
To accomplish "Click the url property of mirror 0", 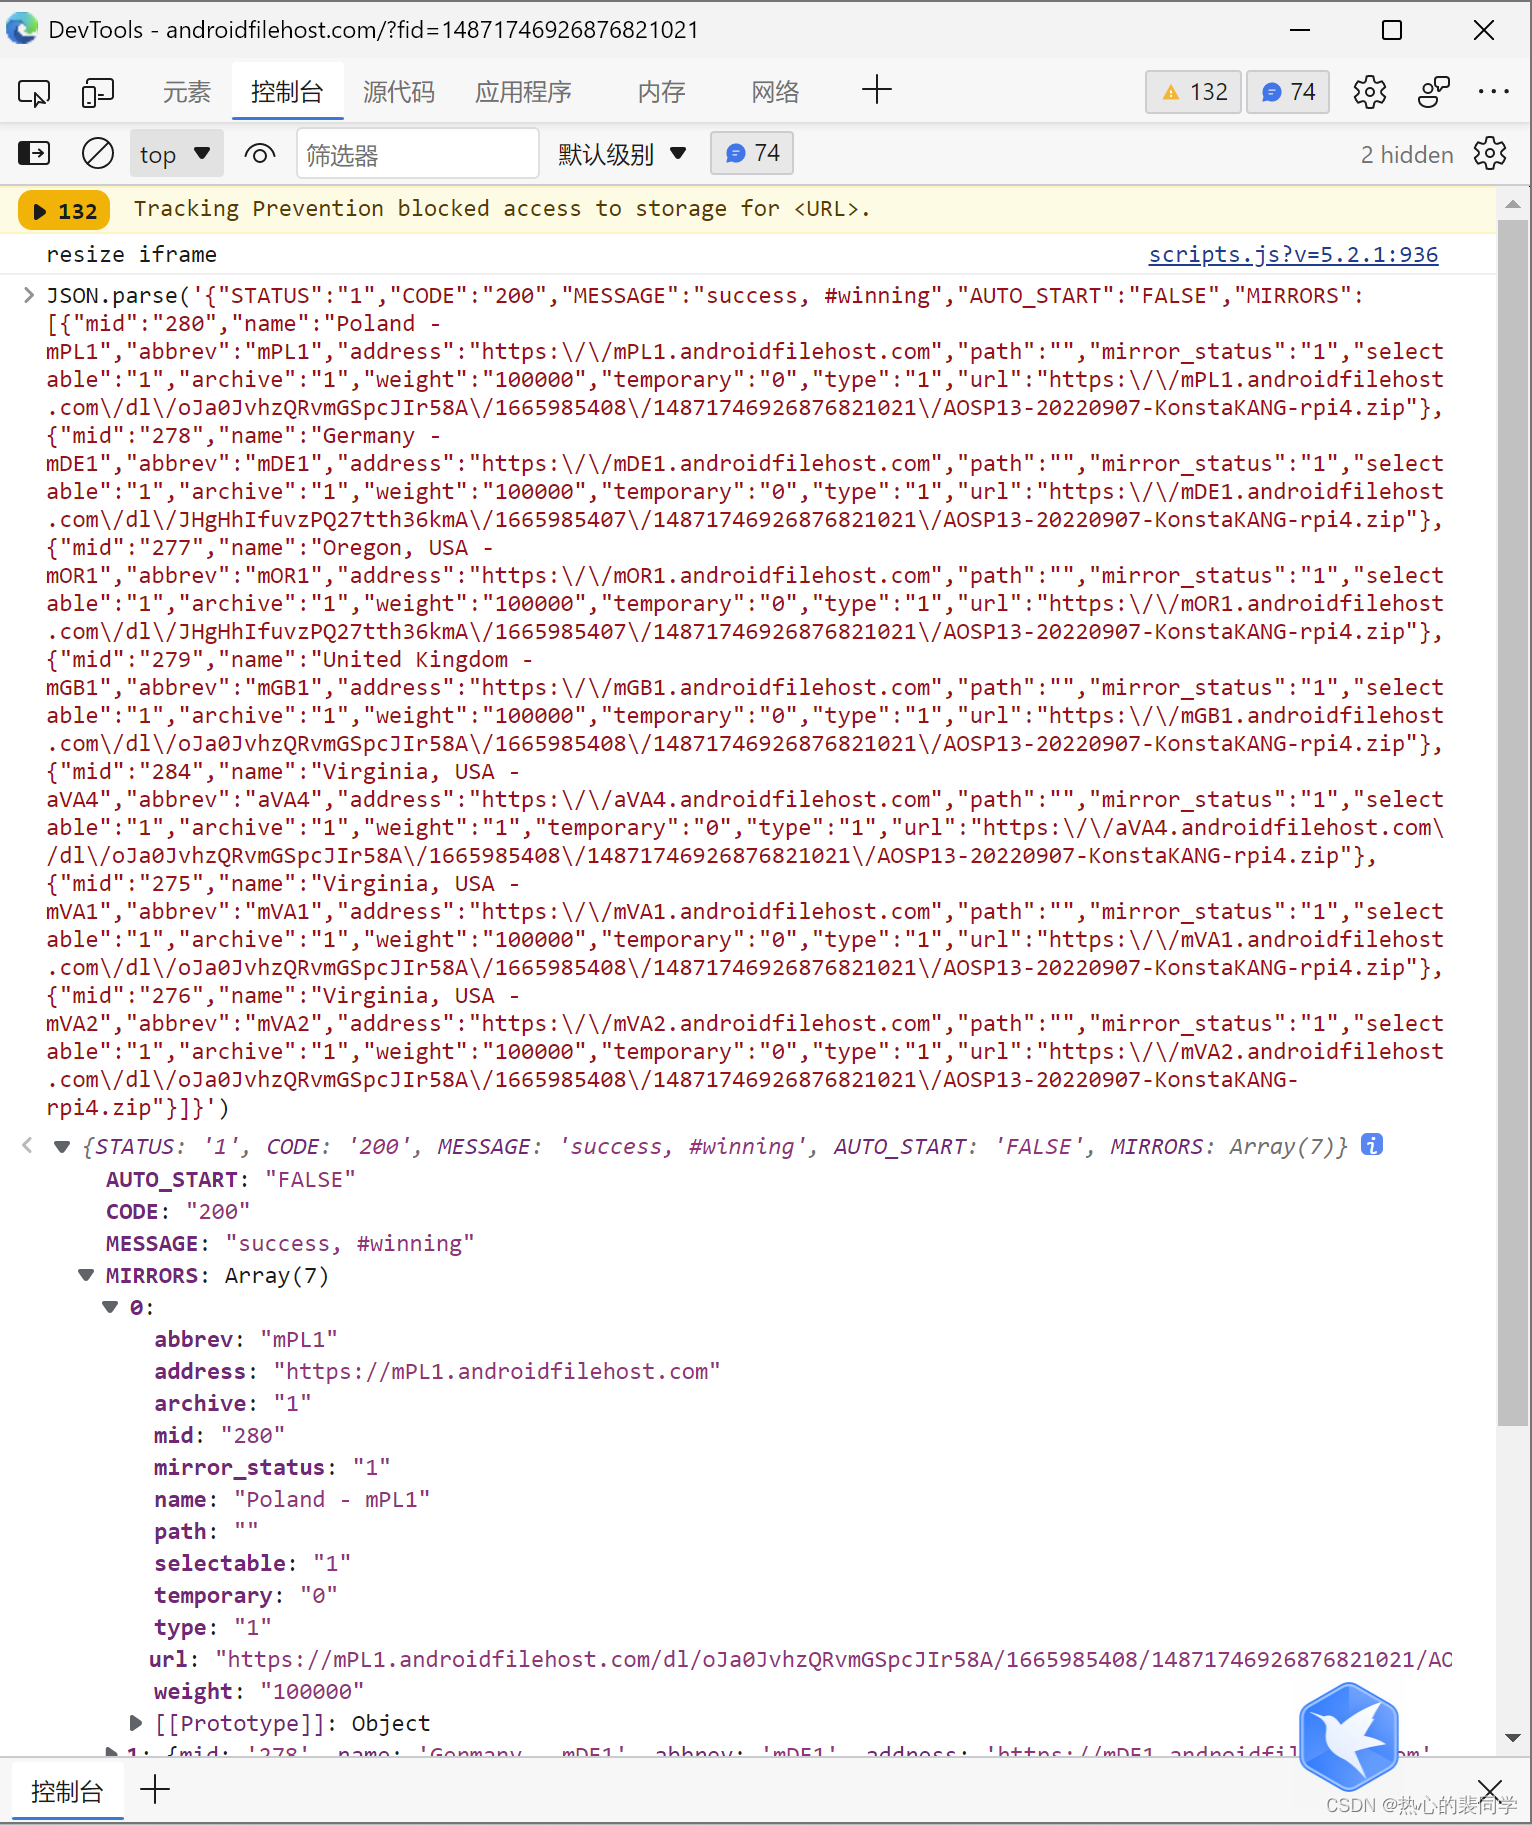I will [801, 1659].
